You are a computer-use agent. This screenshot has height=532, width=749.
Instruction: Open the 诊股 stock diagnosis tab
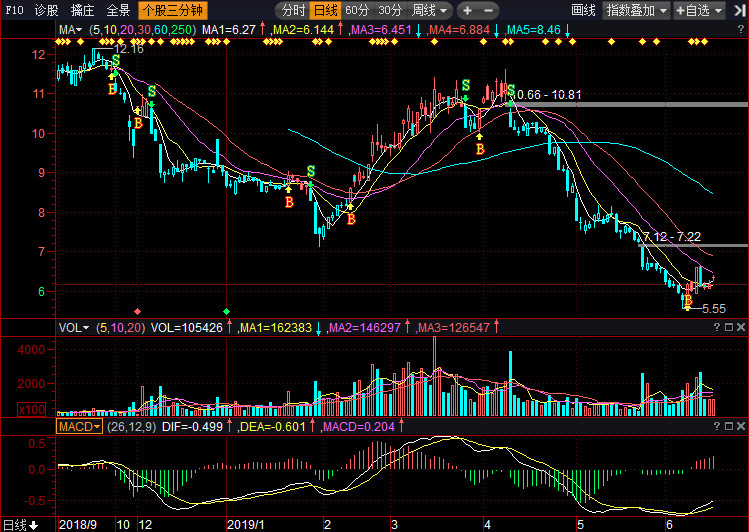pos(46,10)
